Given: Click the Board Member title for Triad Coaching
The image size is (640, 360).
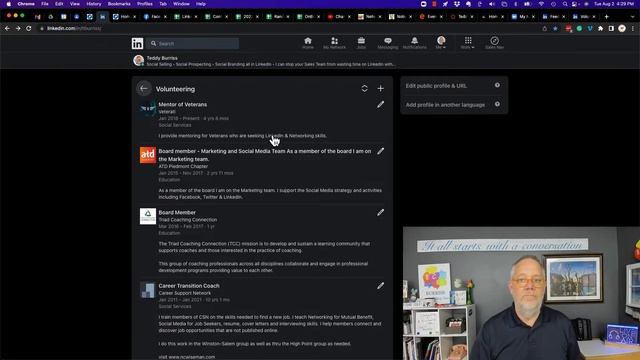Looking at the screenshot, I should pos(177,212).
